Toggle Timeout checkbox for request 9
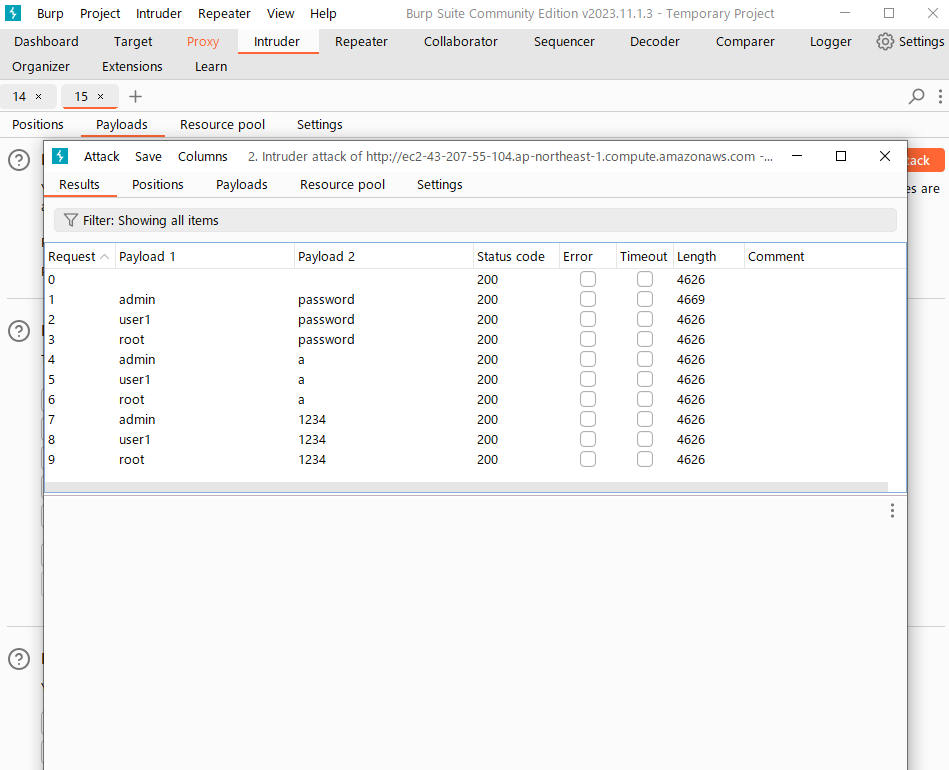 click(645, 459)
